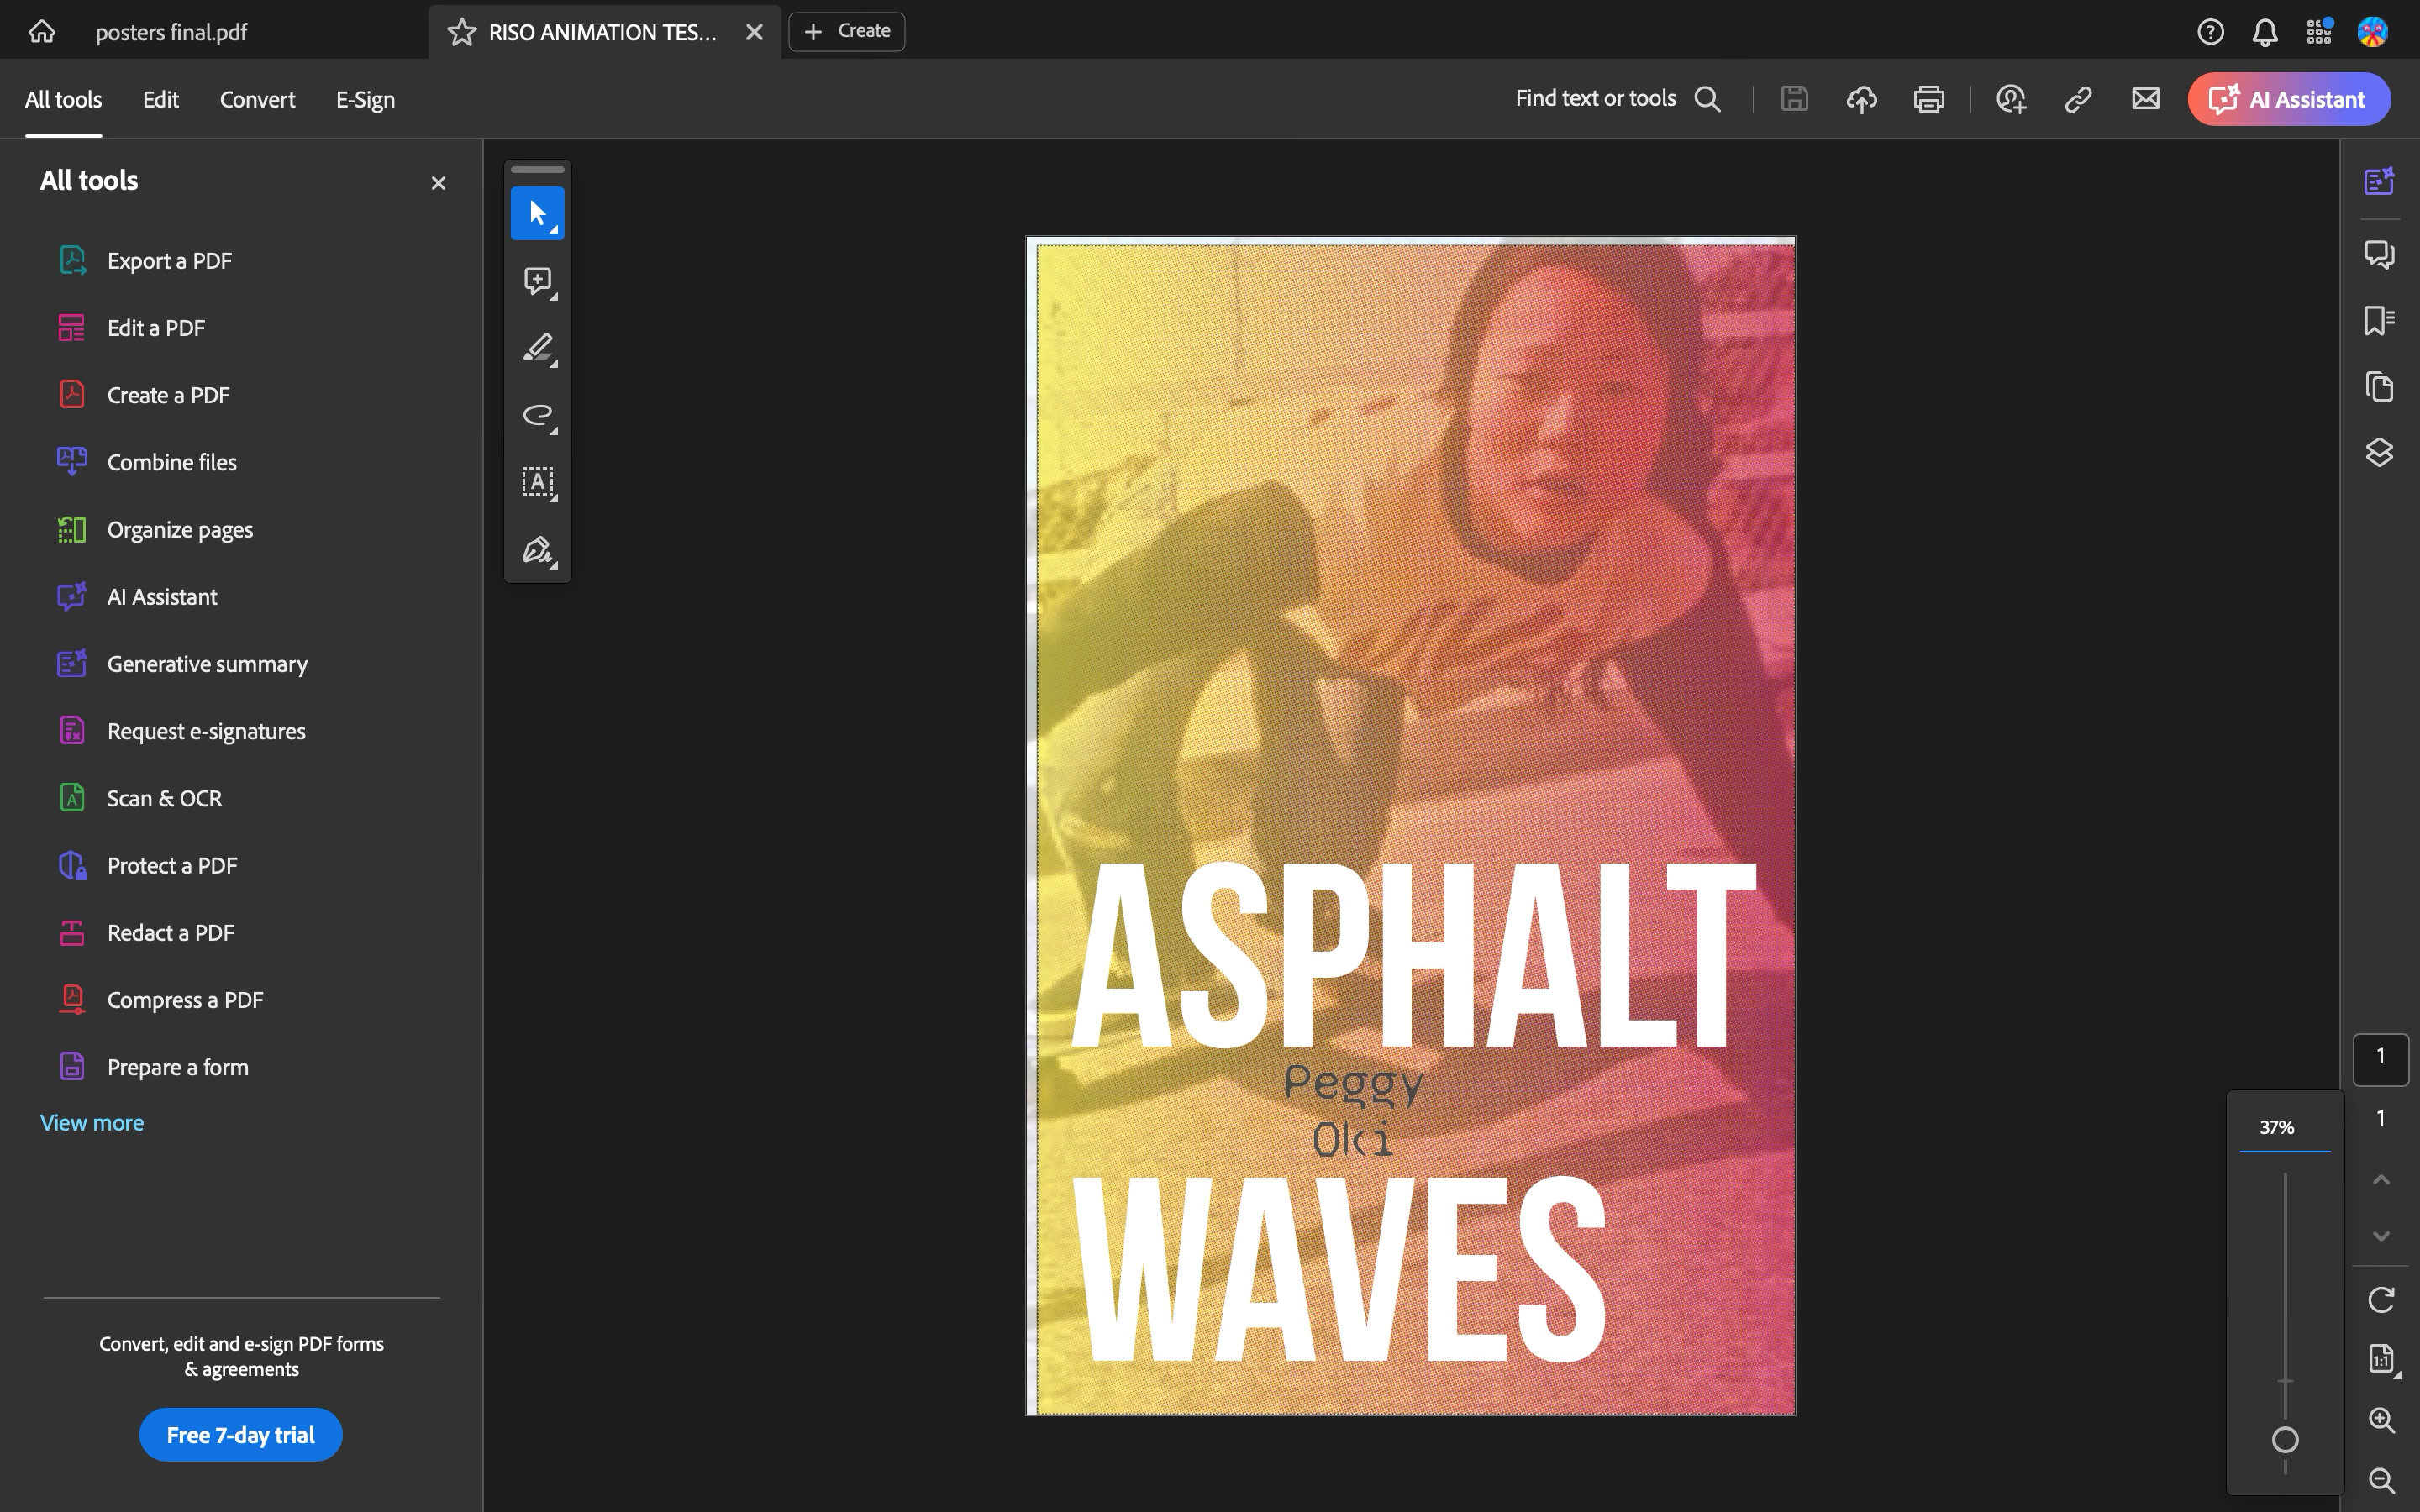Screen dimensions: 2420x1512
Task: Click the zoom slider handle
Action: pyautogui.click(x=2285, y=1440)
